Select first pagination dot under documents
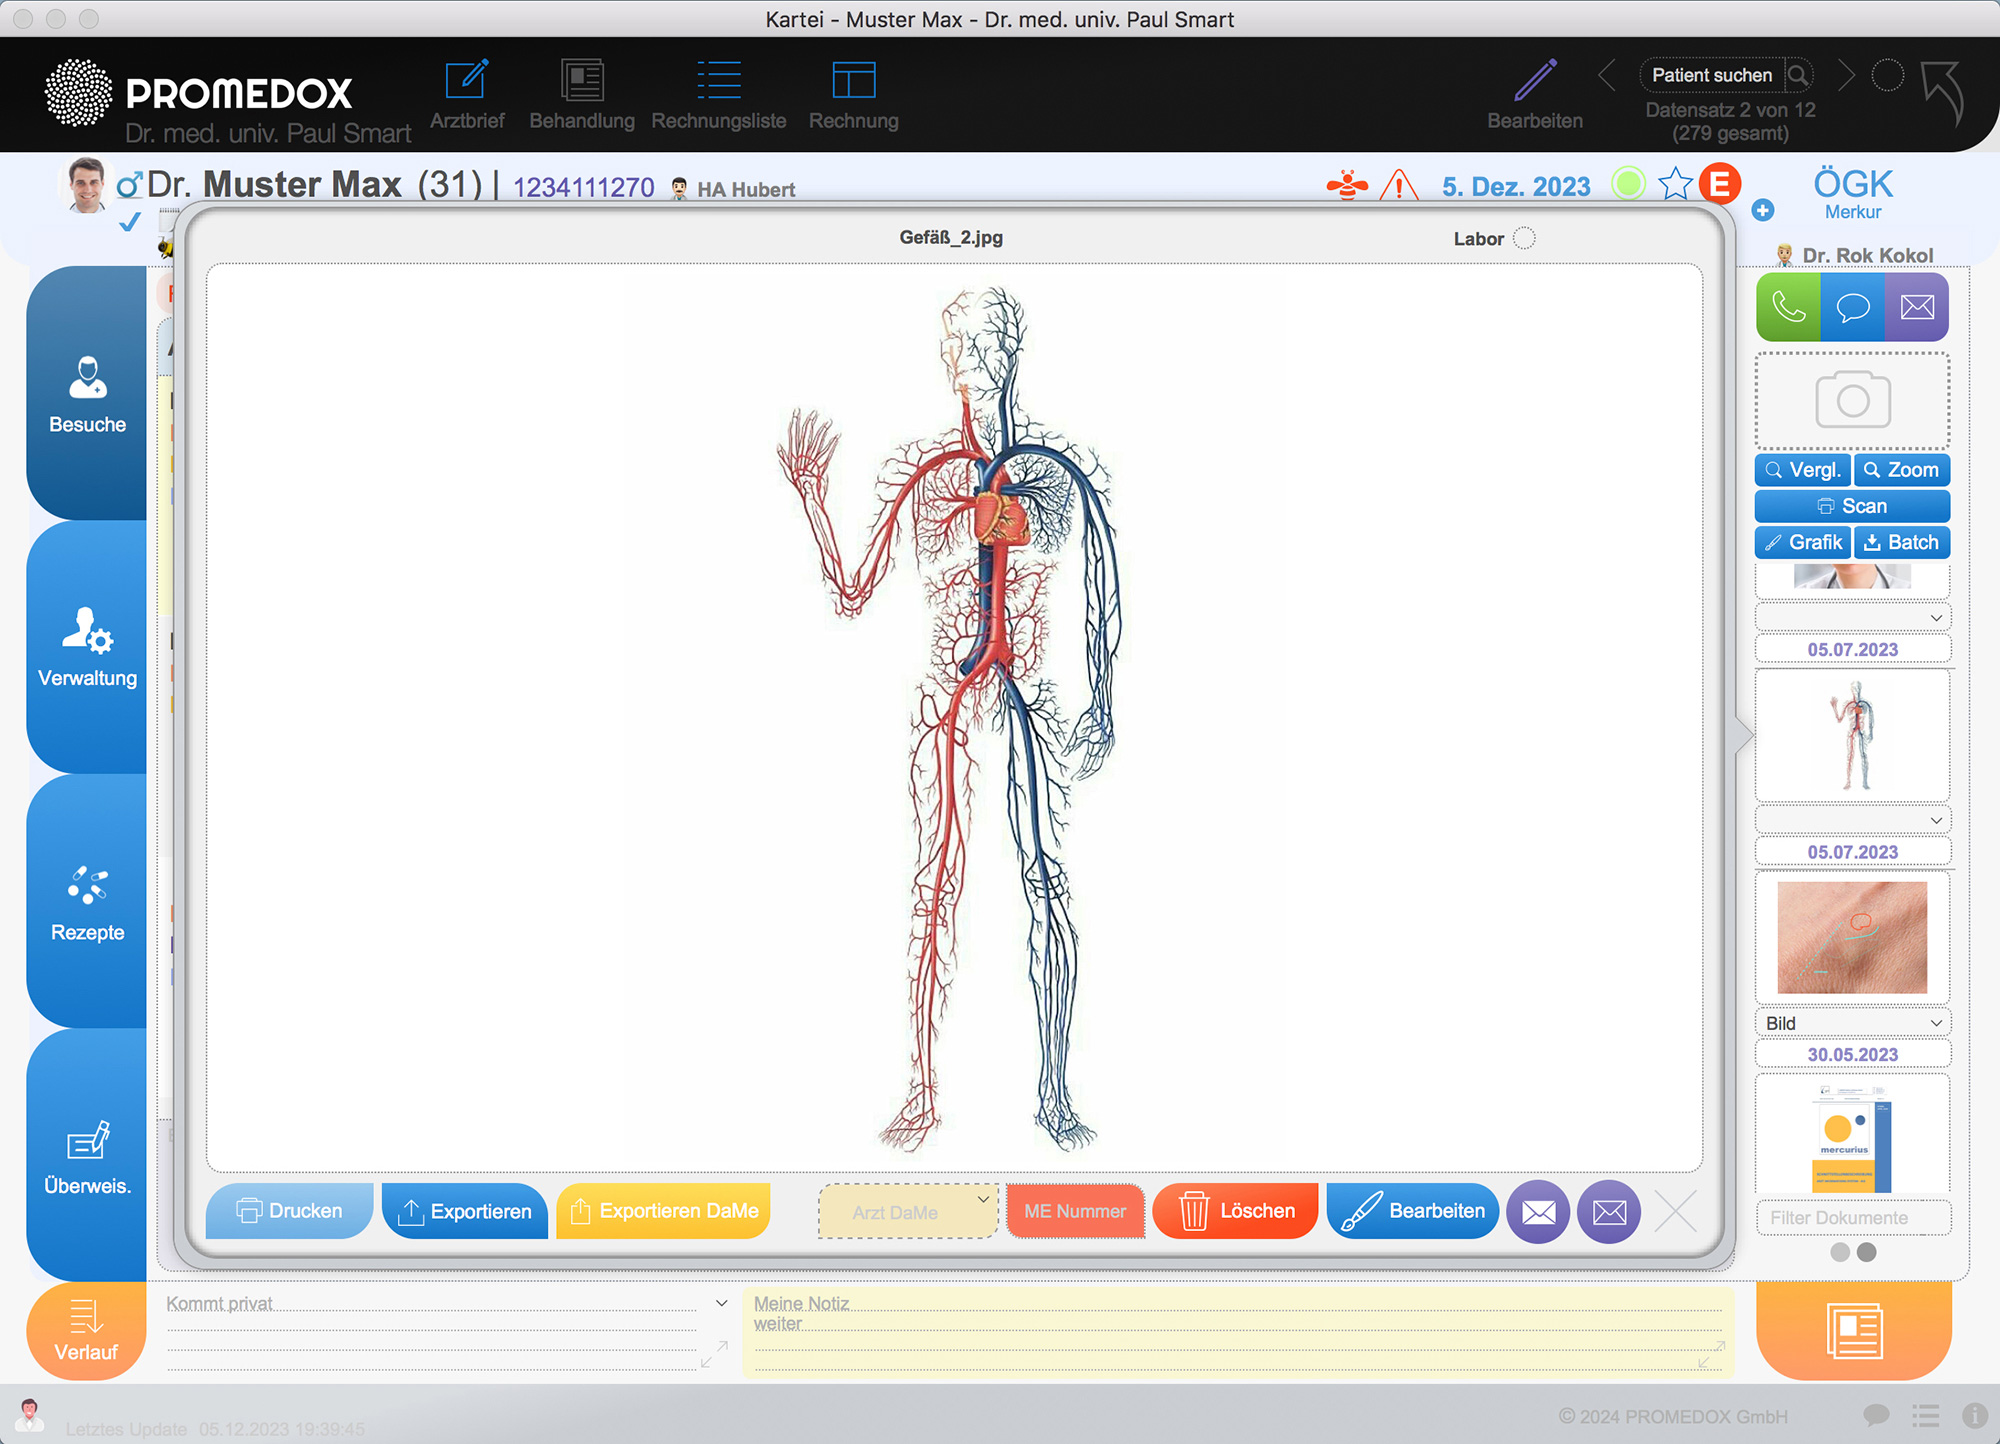 pyautogui.click(x=1840, y=1252)
